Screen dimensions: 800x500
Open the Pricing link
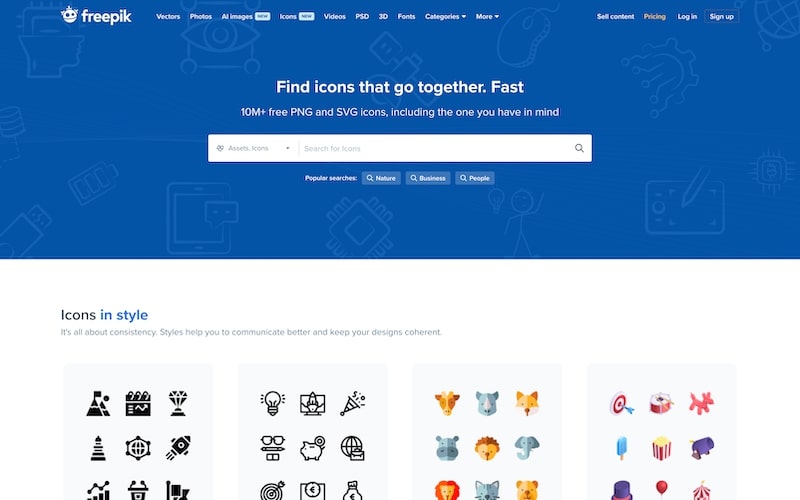[655, 16]
